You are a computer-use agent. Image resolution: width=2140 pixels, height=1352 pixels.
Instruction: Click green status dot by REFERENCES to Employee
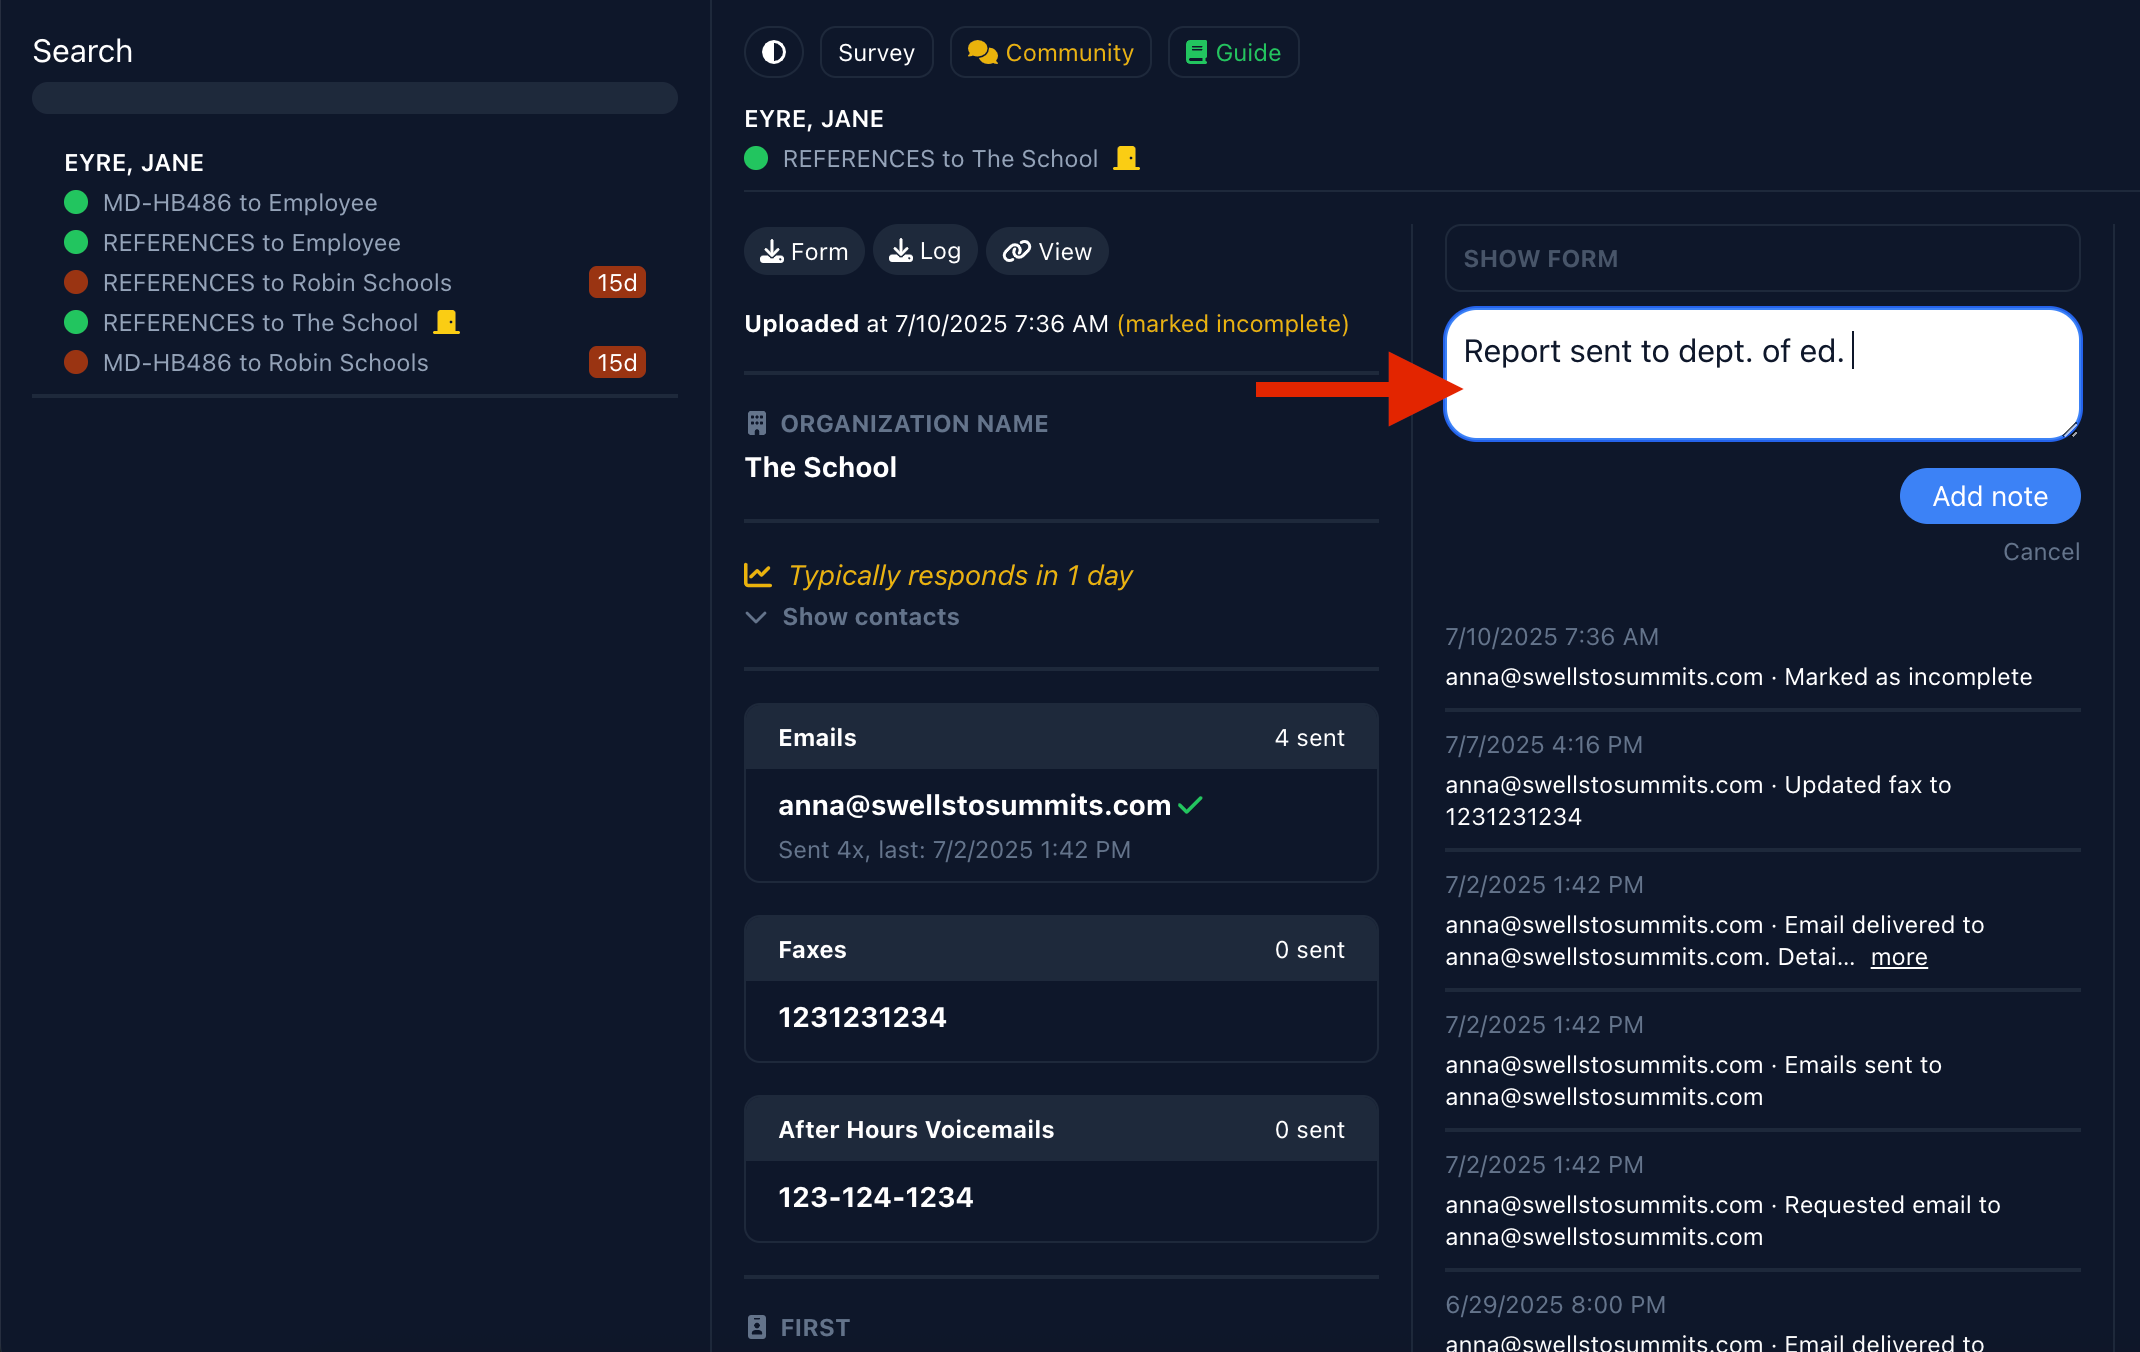pyautogui.click(x=76, y=243)
